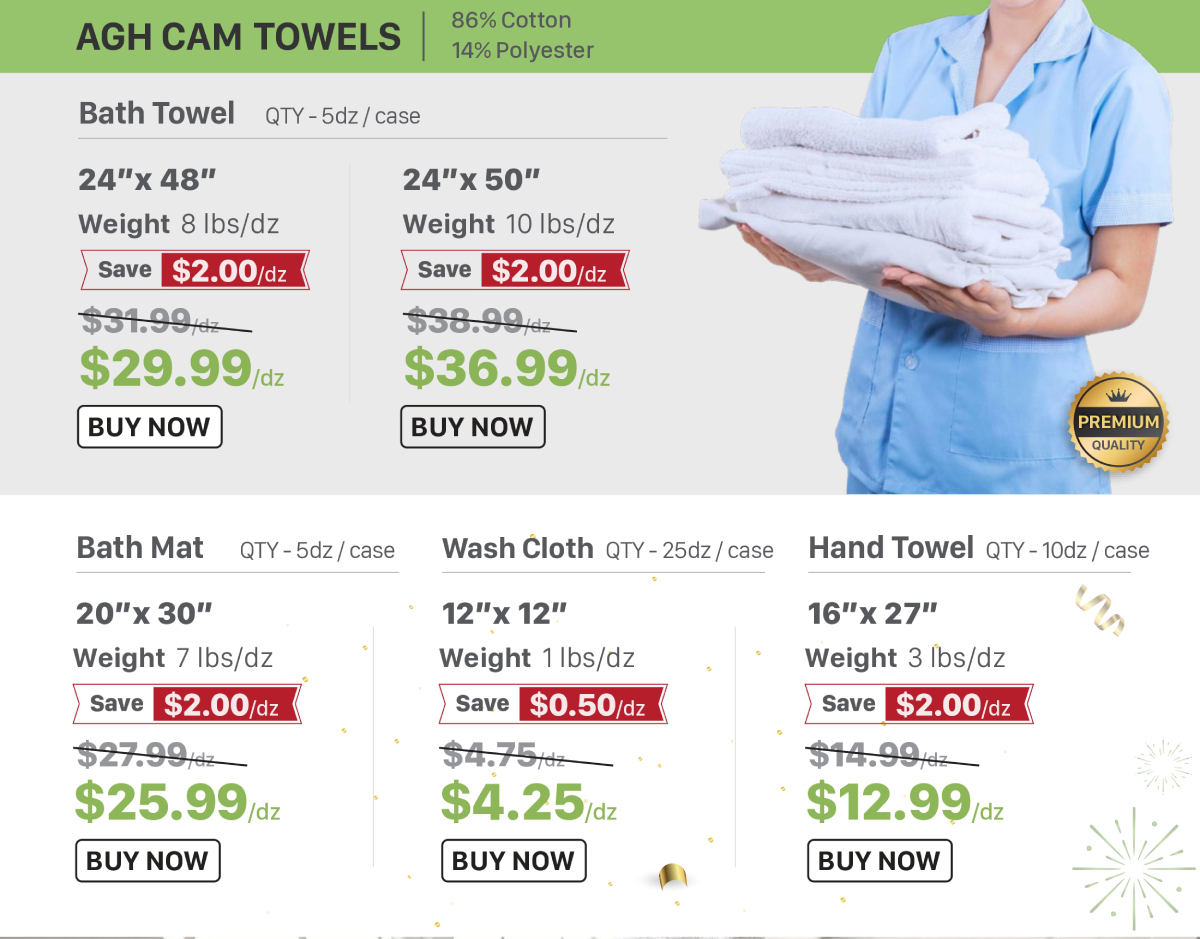Select the $4.25/dz sale price
Viewport: 1200px width, 939px height.
(528, 802)
